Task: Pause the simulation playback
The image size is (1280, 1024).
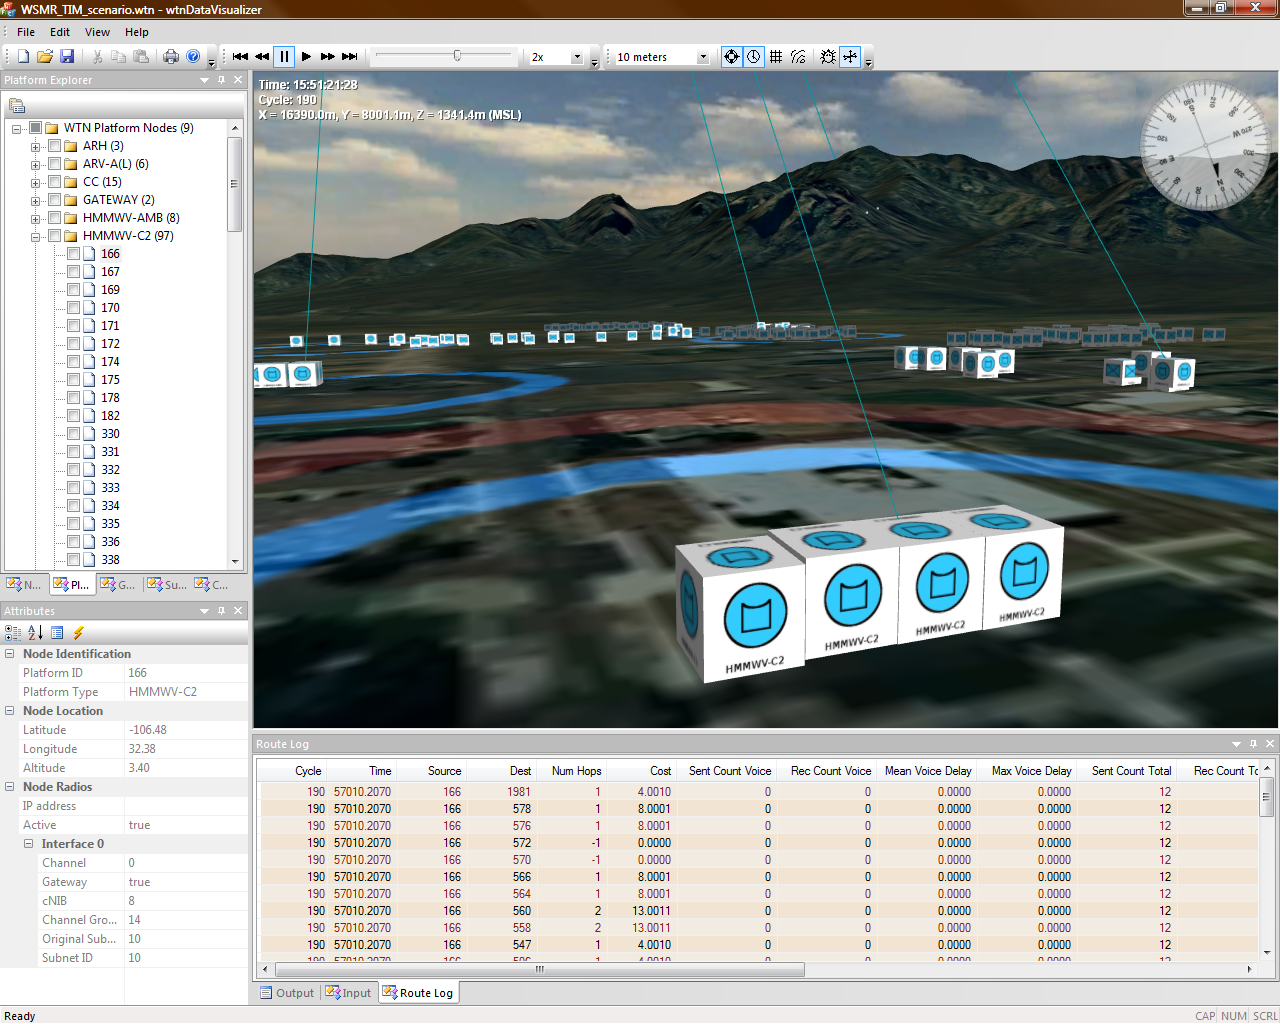Action: [x=284, y=56]
